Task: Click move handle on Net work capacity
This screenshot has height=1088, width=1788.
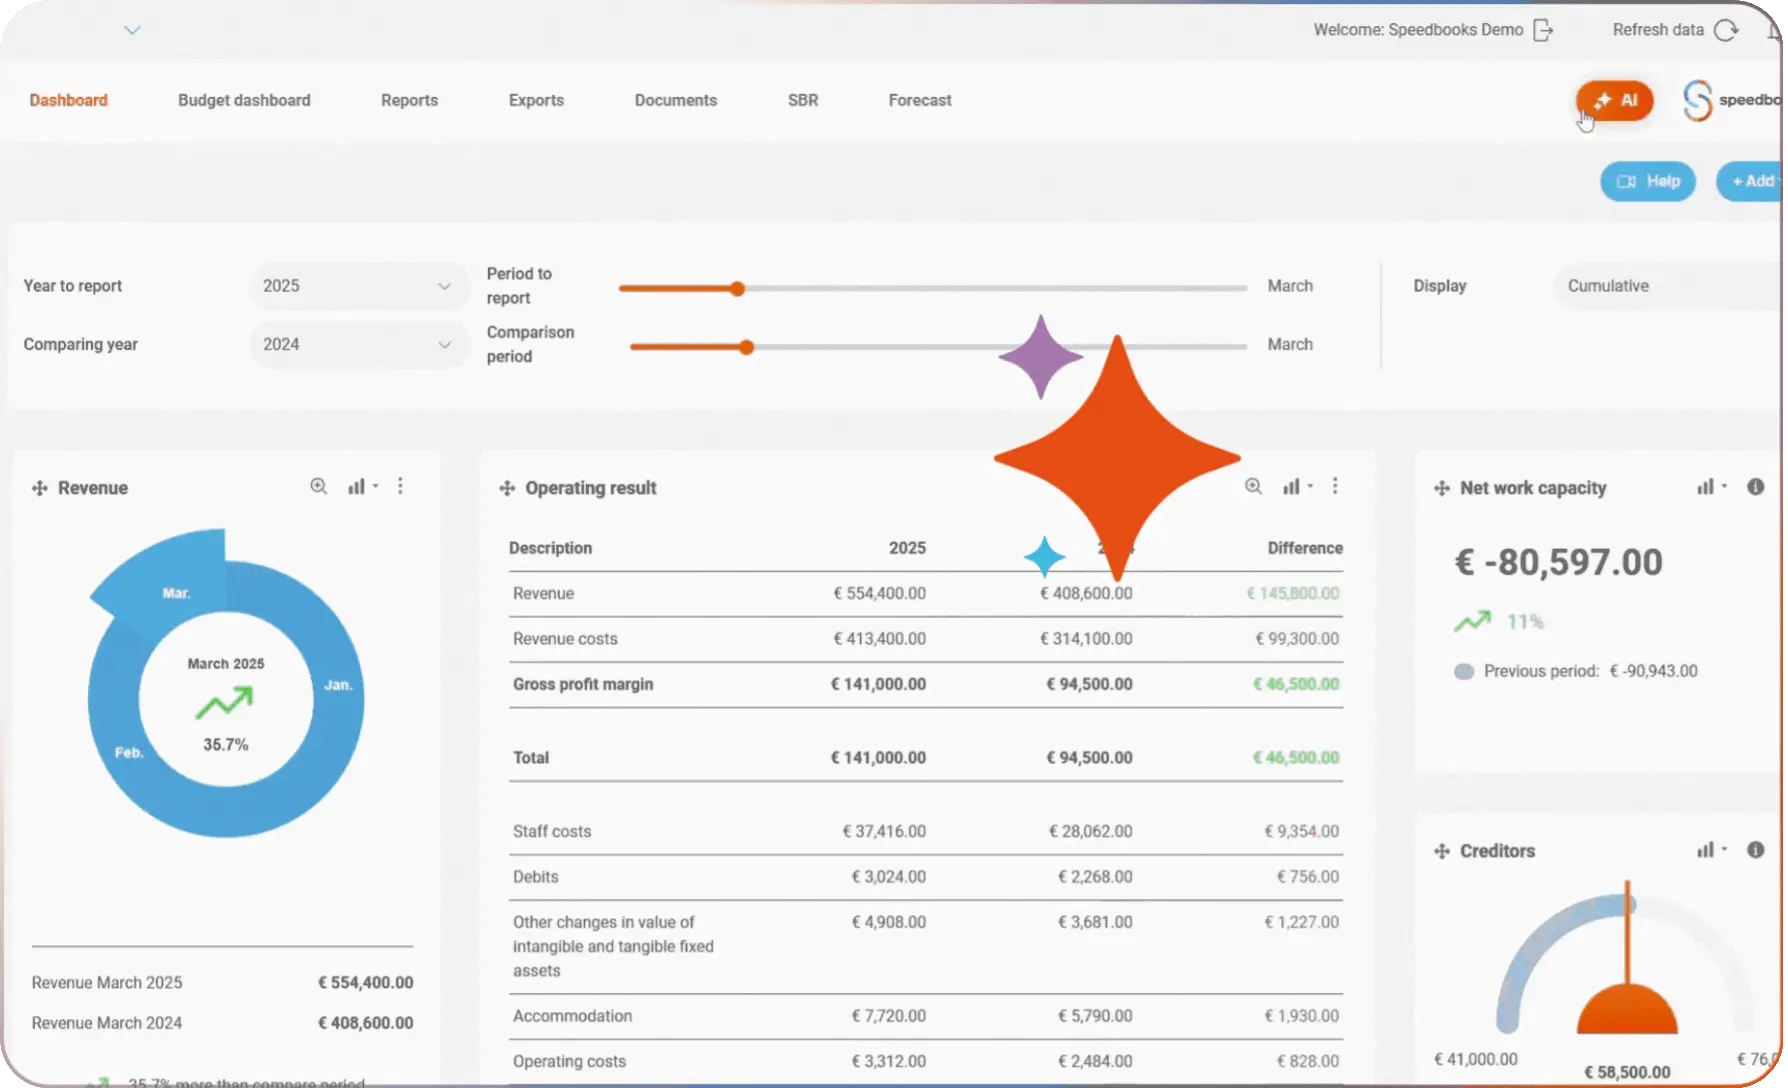Action: 1442,488
